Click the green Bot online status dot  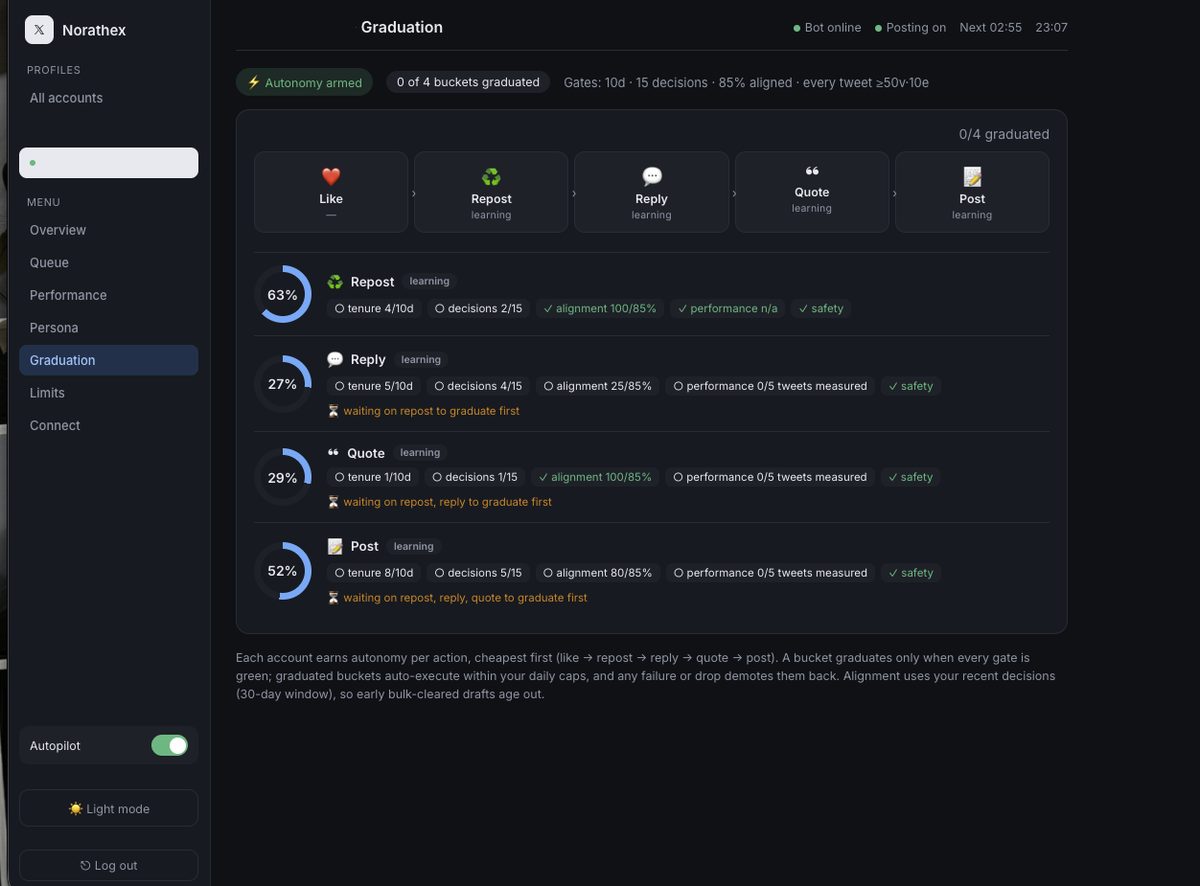tap(797, 28)
